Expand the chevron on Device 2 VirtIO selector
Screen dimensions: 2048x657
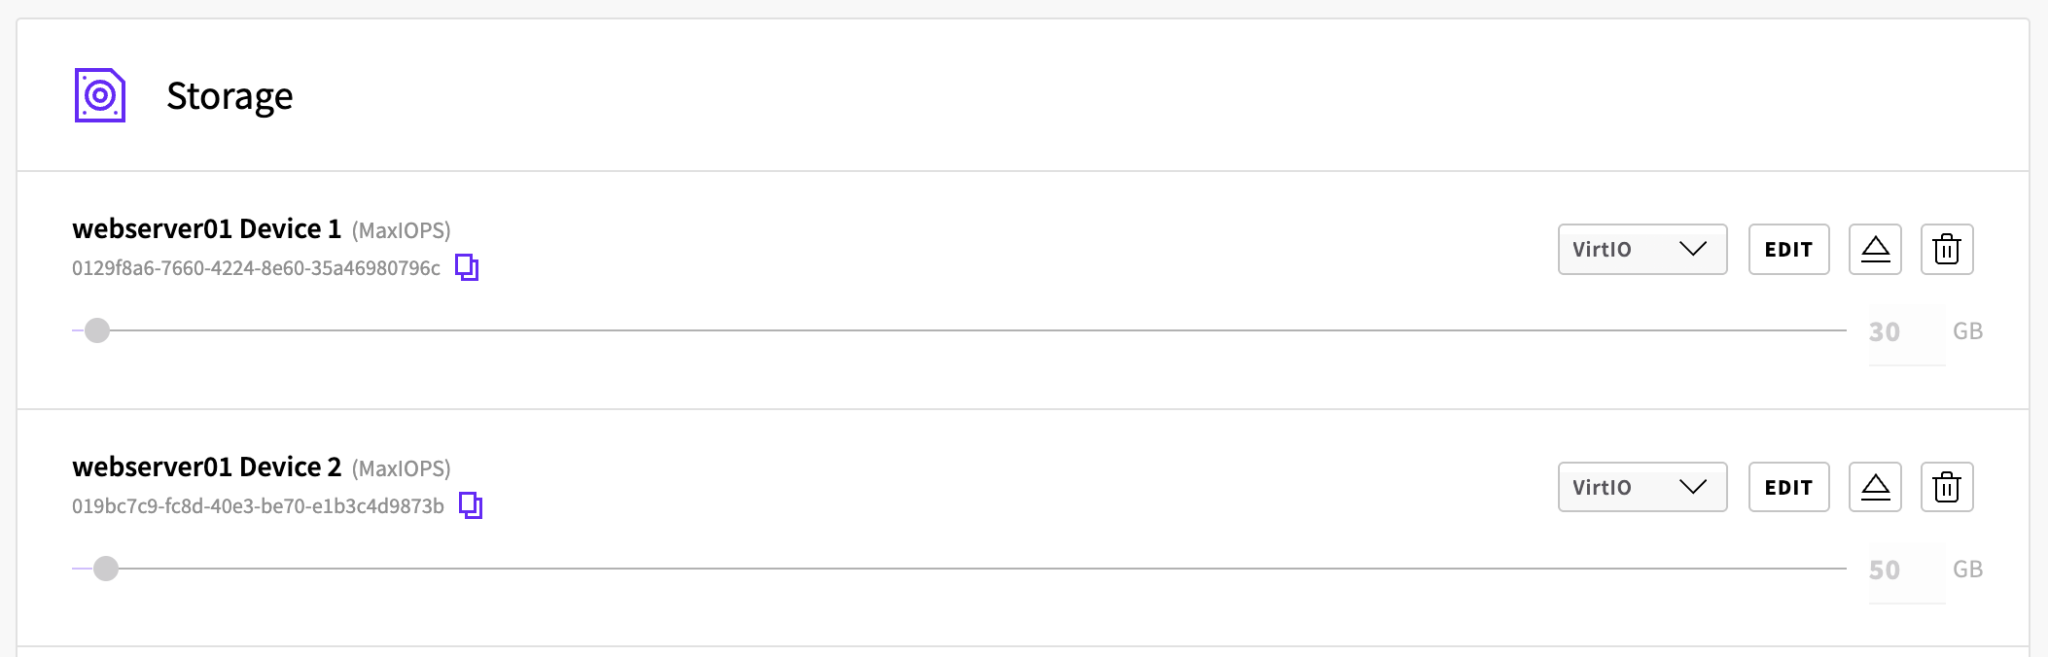(x=1695, y=487)
